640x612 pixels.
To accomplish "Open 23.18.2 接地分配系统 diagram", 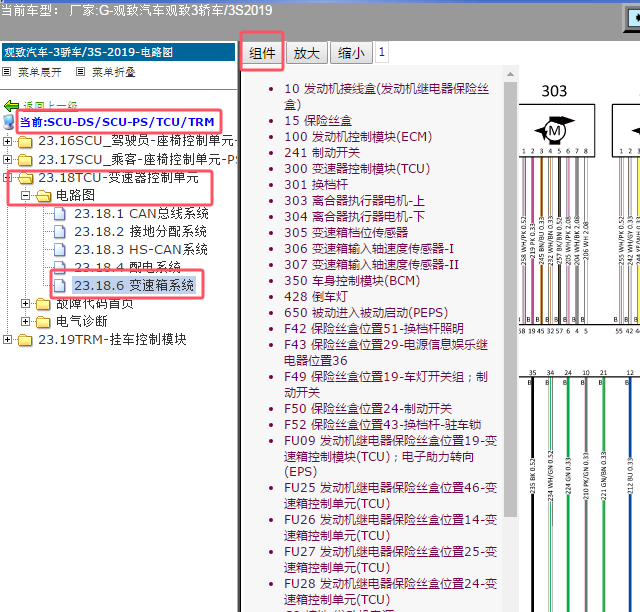I will [140, 231].
